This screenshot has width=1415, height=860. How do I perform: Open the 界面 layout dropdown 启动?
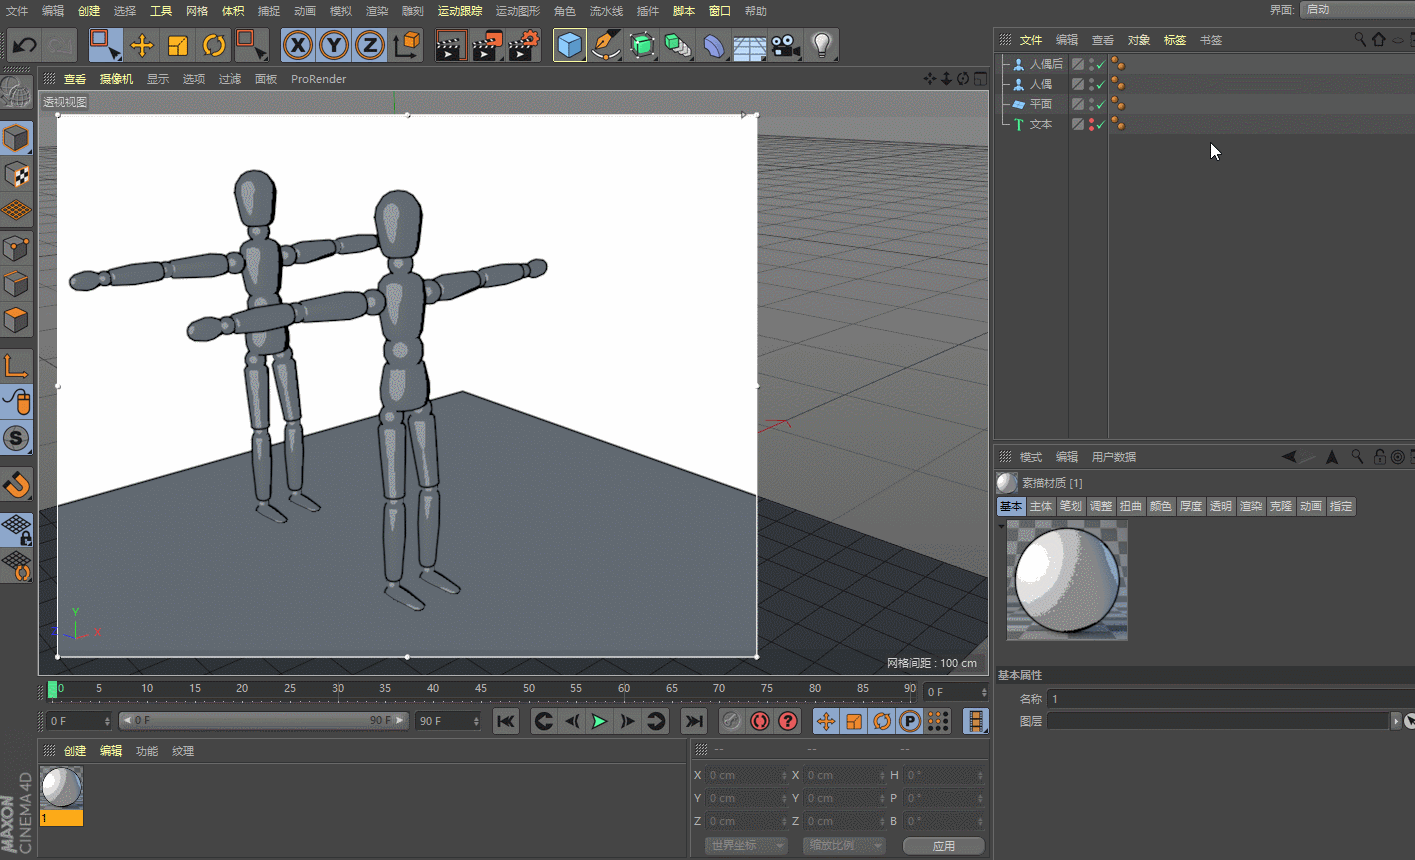click(x=1356, y=9)
